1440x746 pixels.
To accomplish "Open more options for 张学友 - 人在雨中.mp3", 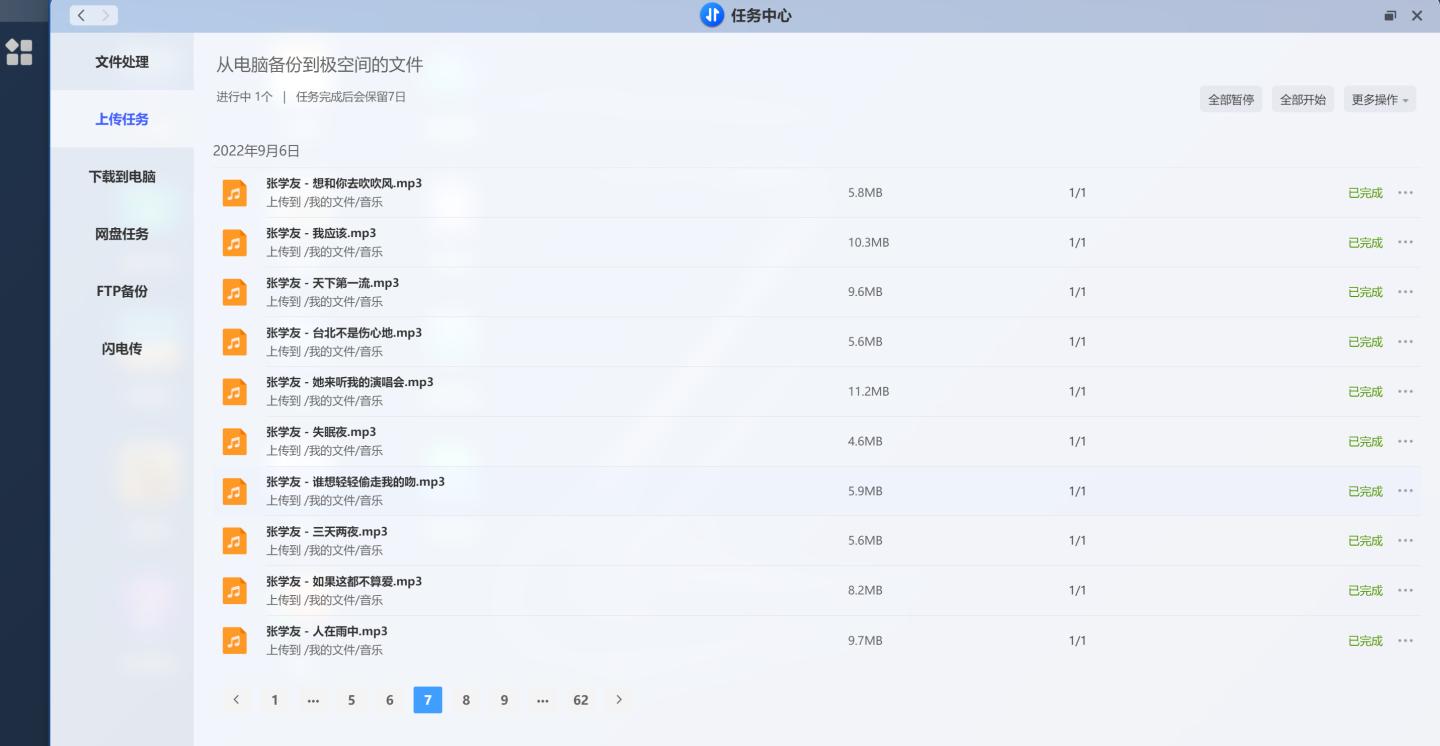I will point(1405,640).
